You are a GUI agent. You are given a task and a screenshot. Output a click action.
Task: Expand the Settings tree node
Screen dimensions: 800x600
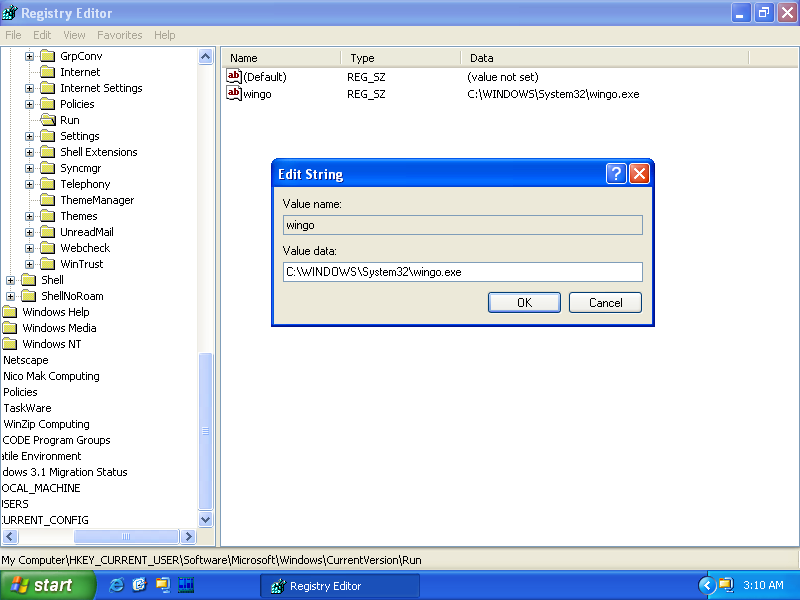(x=30, y=137)
